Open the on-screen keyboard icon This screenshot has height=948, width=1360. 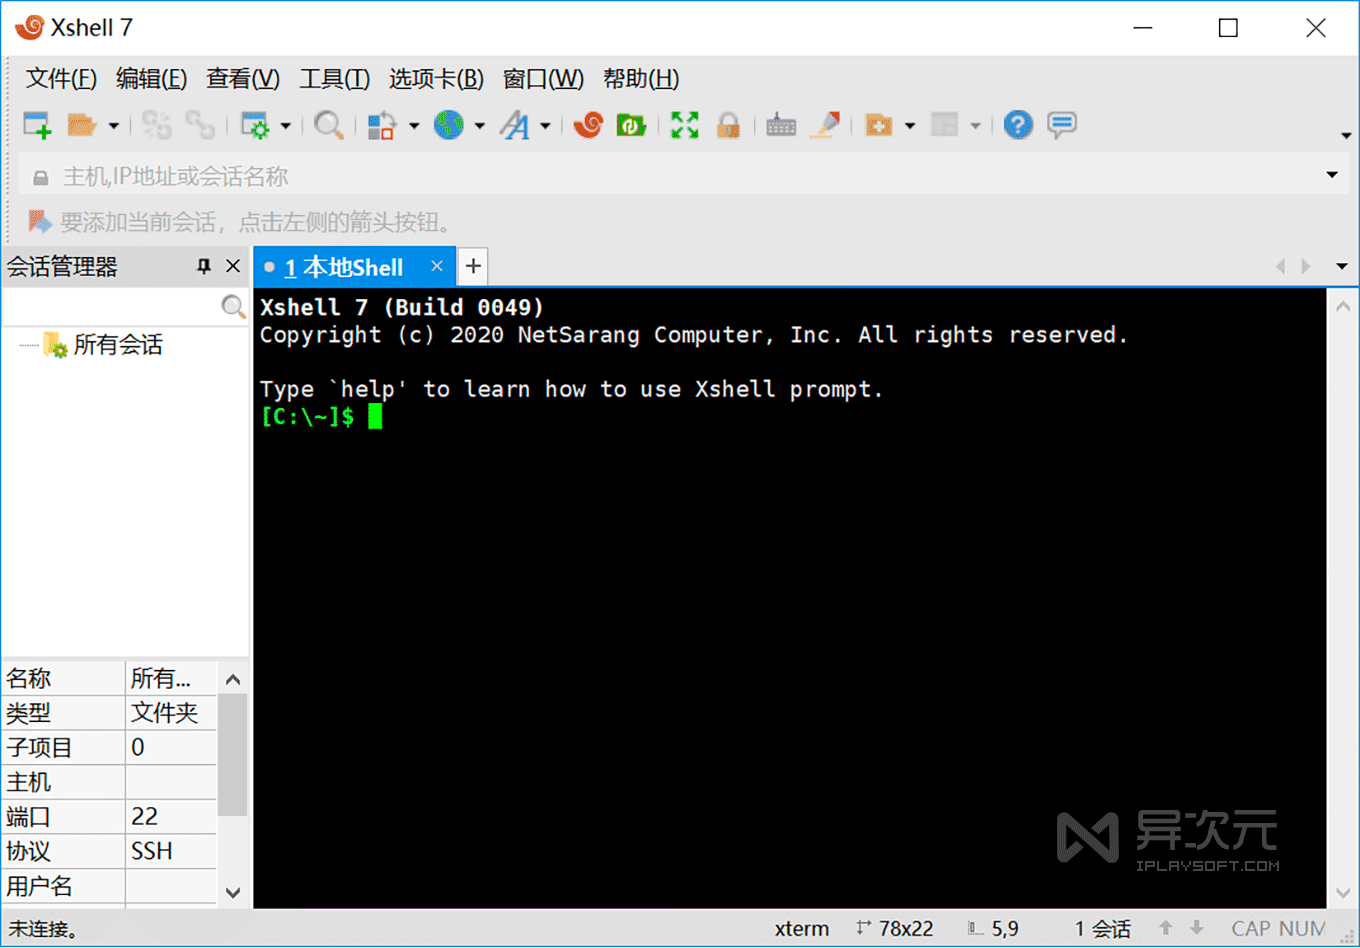click(780, 124)
